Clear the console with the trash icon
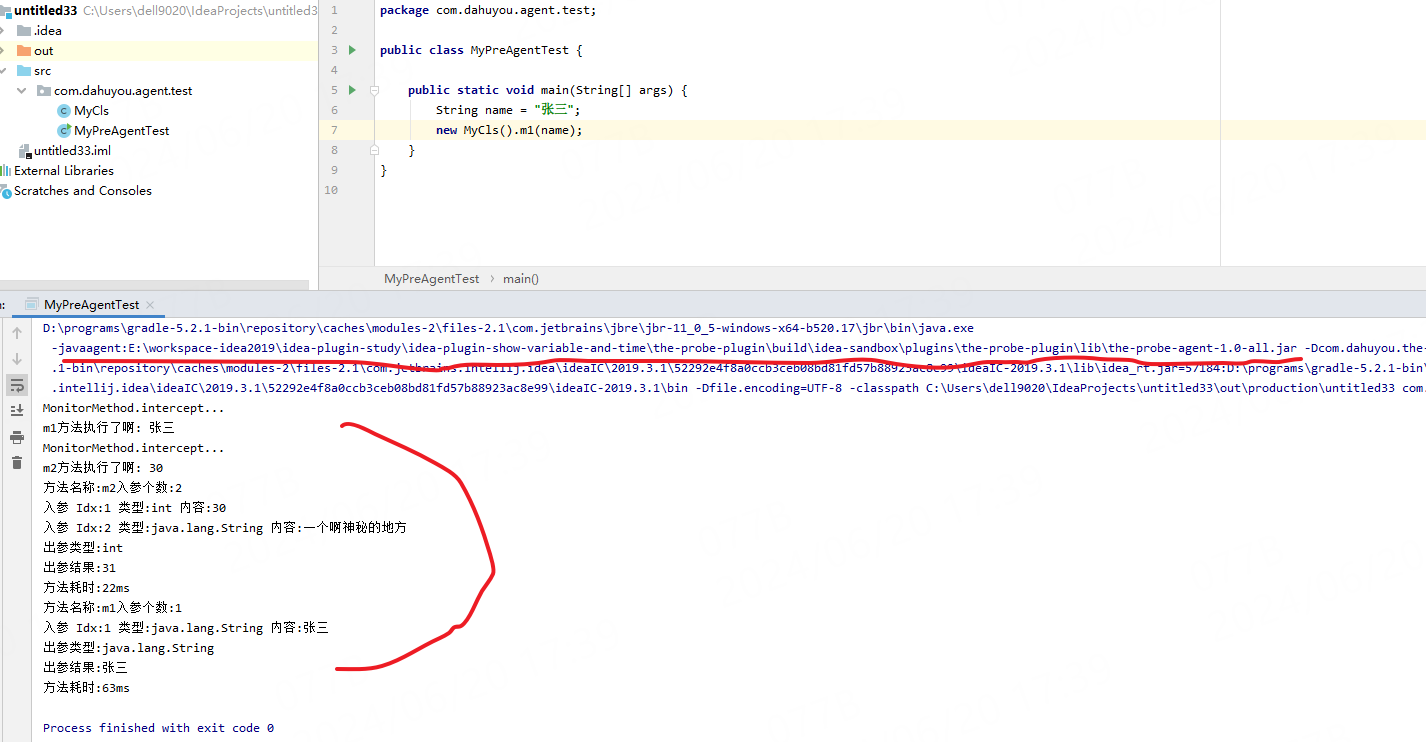This screenshot has height=742, width=1426. (x=17, y=462)
